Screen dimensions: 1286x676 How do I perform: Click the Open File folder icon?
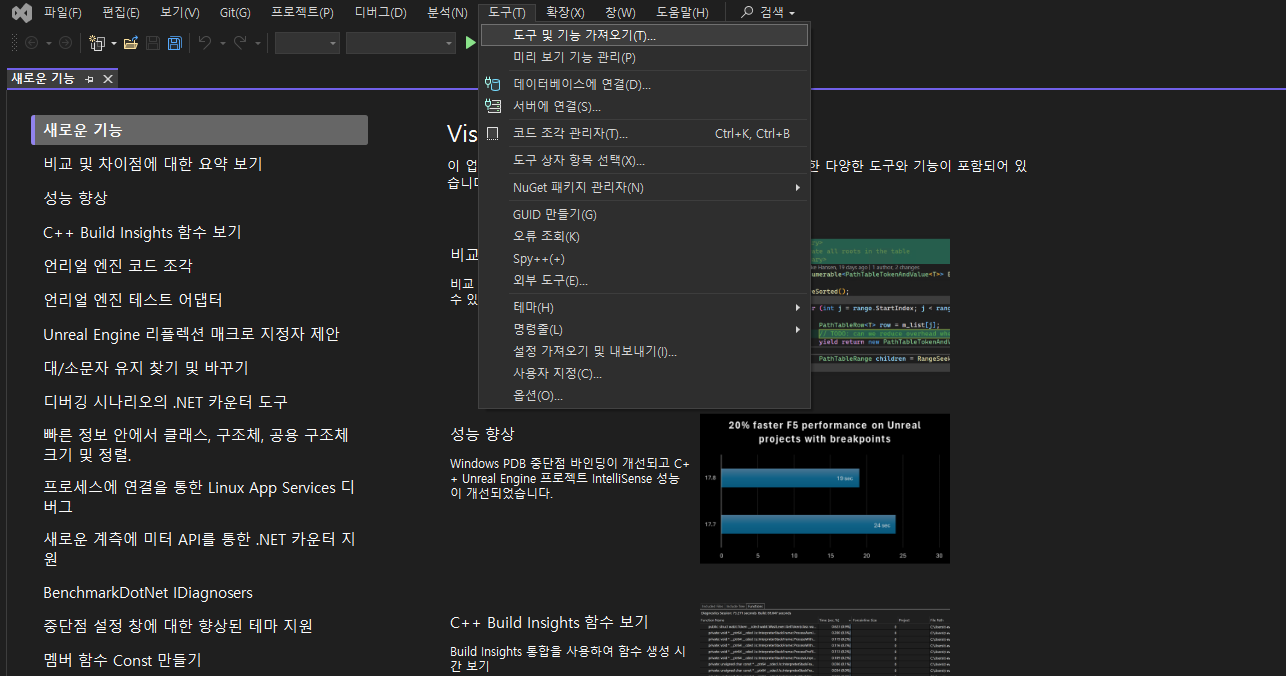[130, 43]
